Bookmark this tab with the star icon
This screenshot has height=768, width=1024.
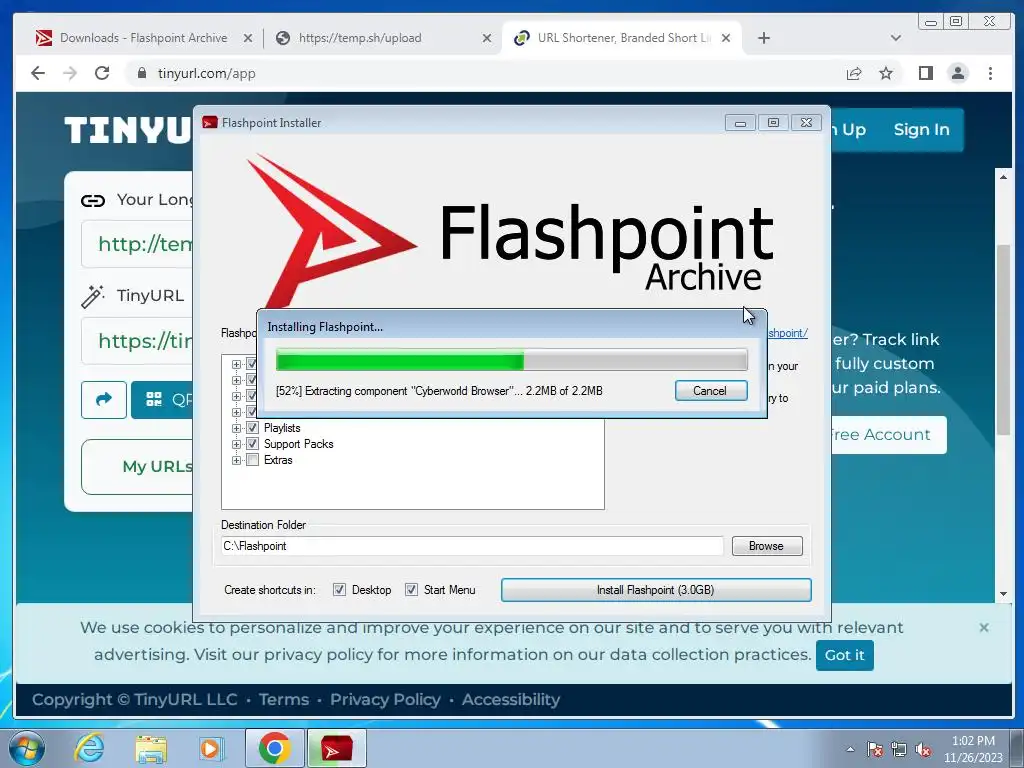(x=886, y=73)
